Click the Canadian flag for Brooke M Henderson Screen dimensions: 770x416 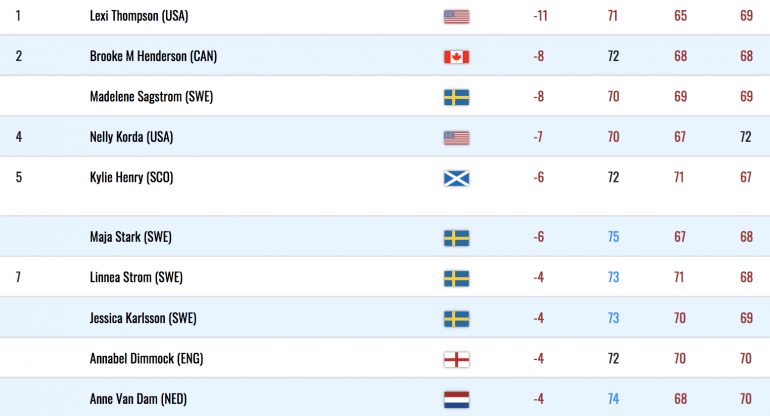coord(456,57)
